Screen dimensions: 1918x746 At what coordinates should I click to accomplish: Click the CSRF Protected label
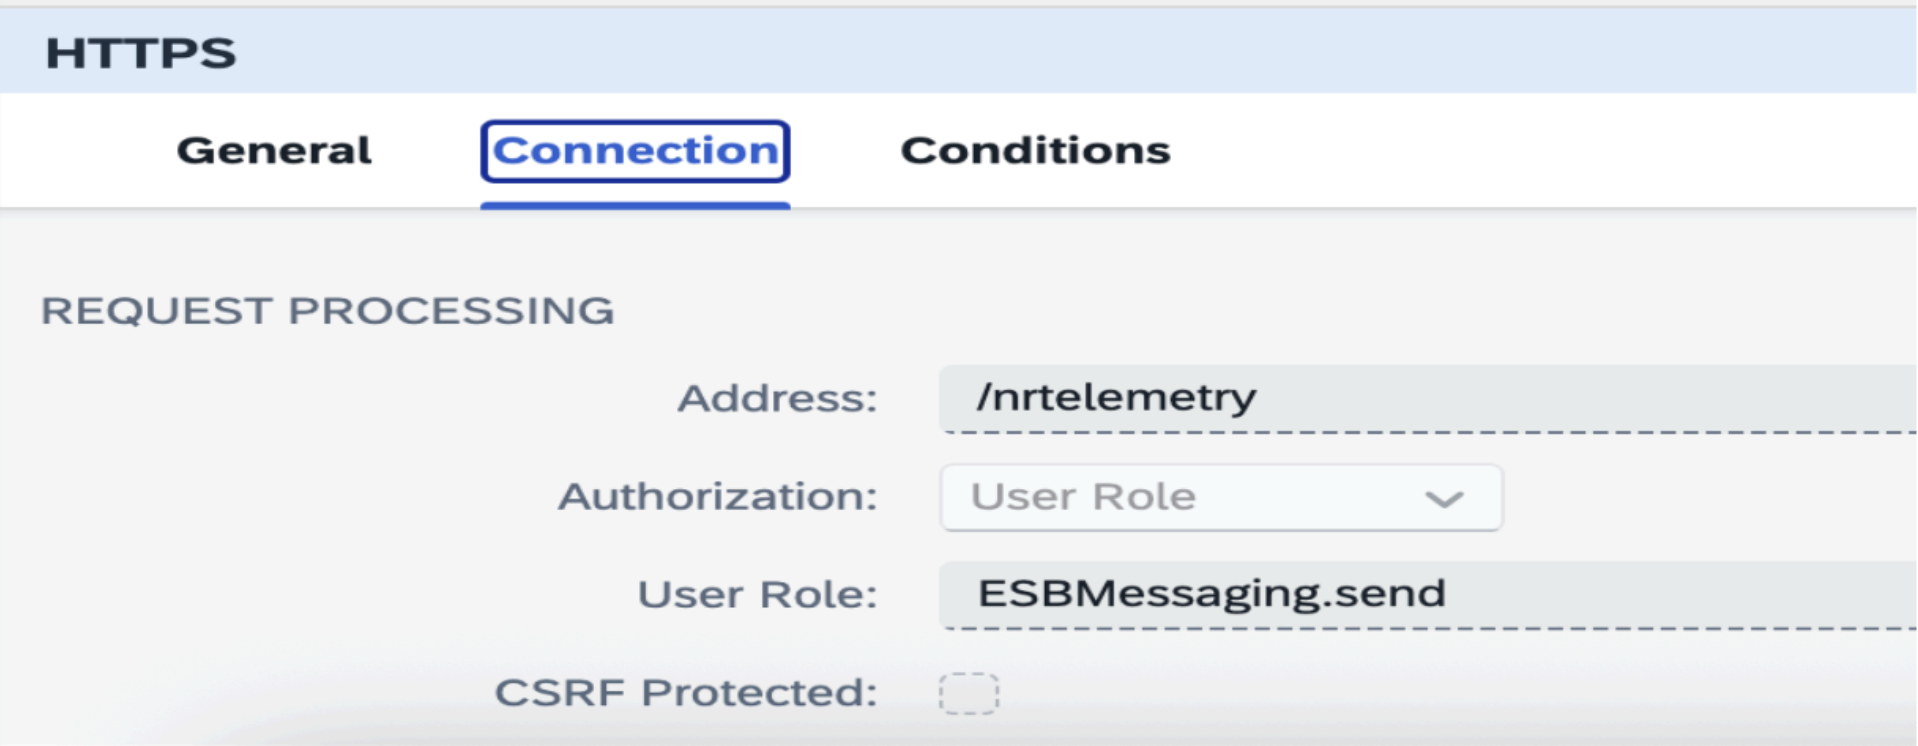pos(687,690)
